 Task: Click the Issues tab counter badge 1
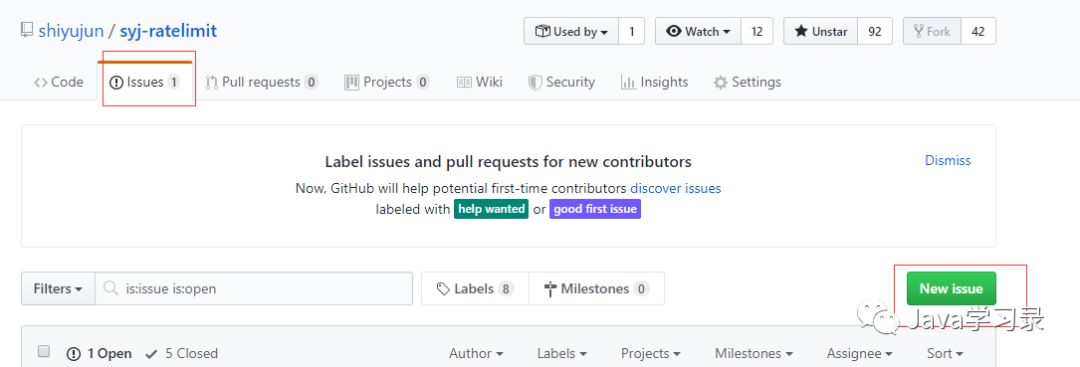[x=174, y=82]
